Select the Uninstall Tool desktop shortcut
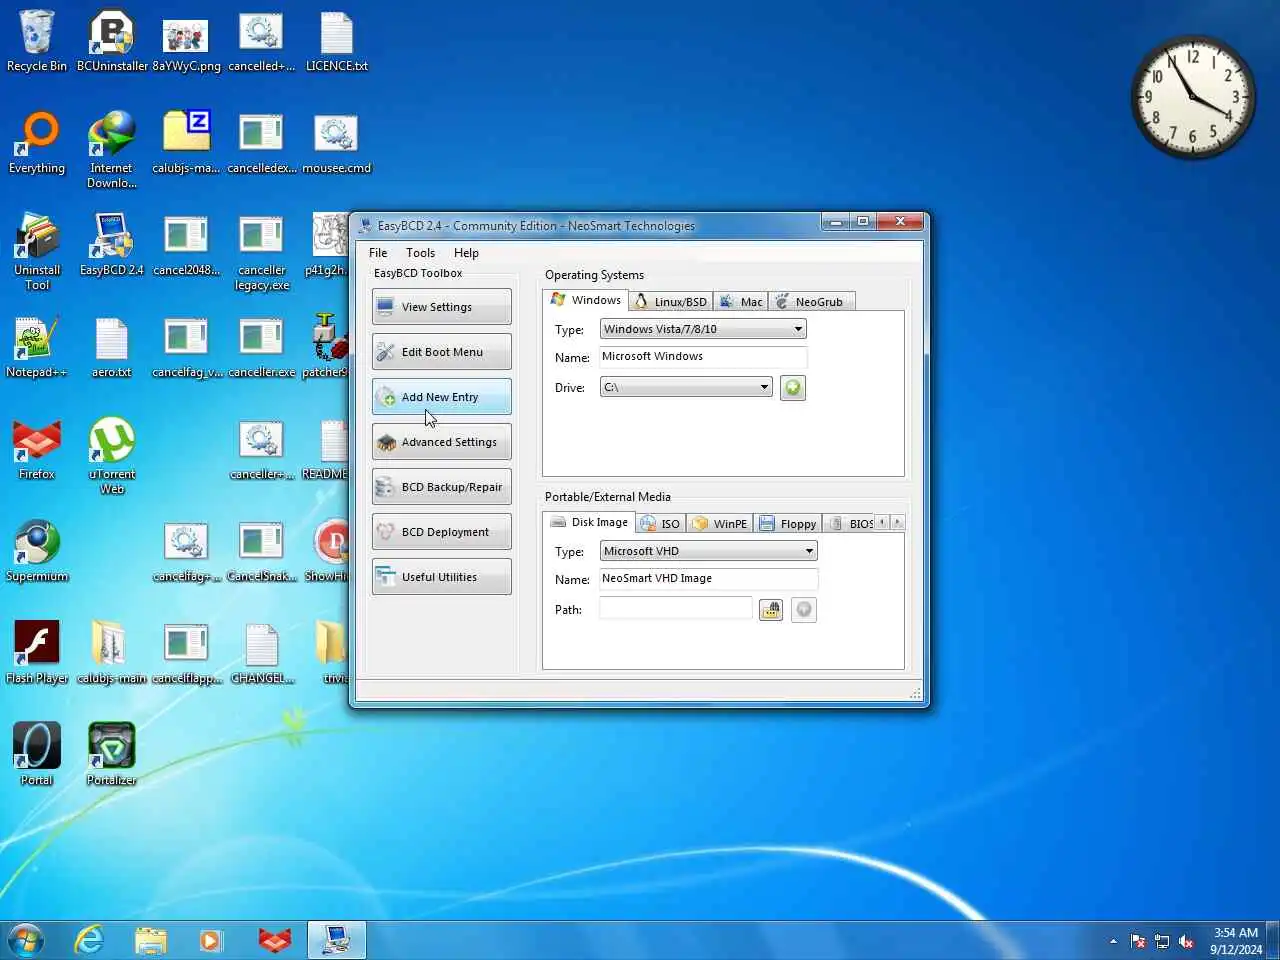Image resolution: width=1280 pixels, height=960 pixels. pos(37,252)
